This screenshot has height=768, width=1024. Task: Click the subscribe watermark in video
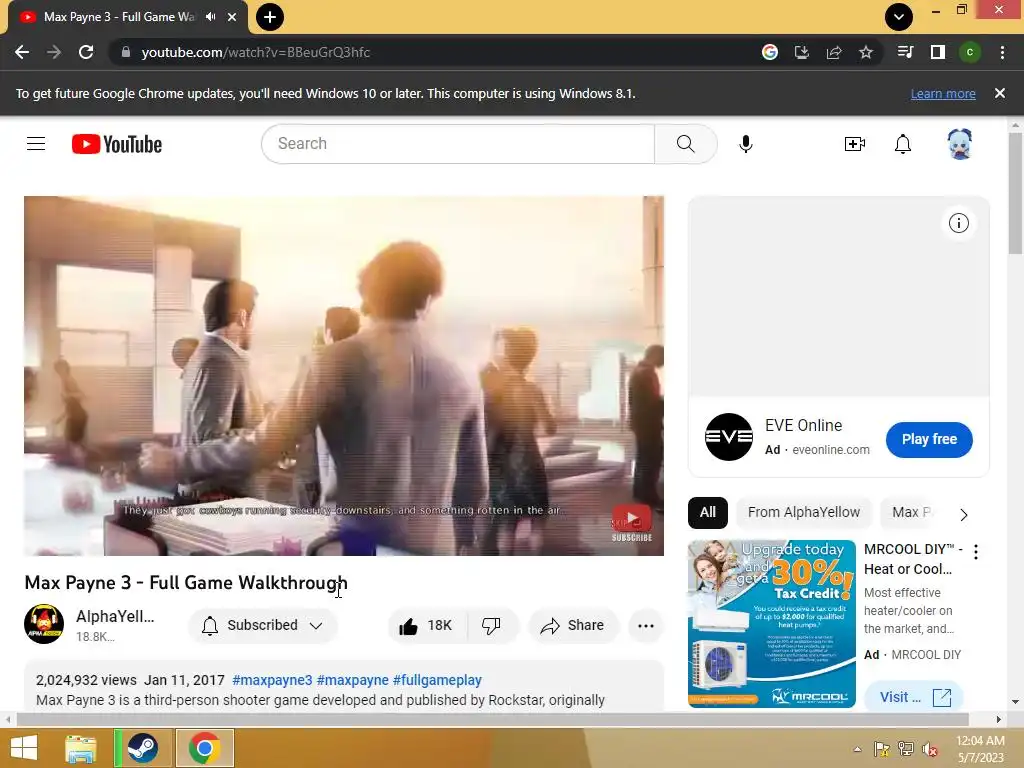pyautogui.click(x=632, y=522)
